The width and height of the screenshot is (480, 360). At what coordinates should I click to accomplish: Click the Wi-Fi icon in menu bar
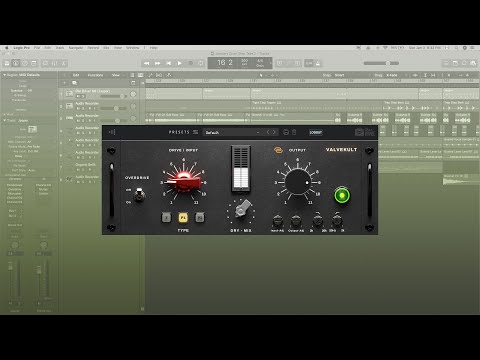point(385,48)
